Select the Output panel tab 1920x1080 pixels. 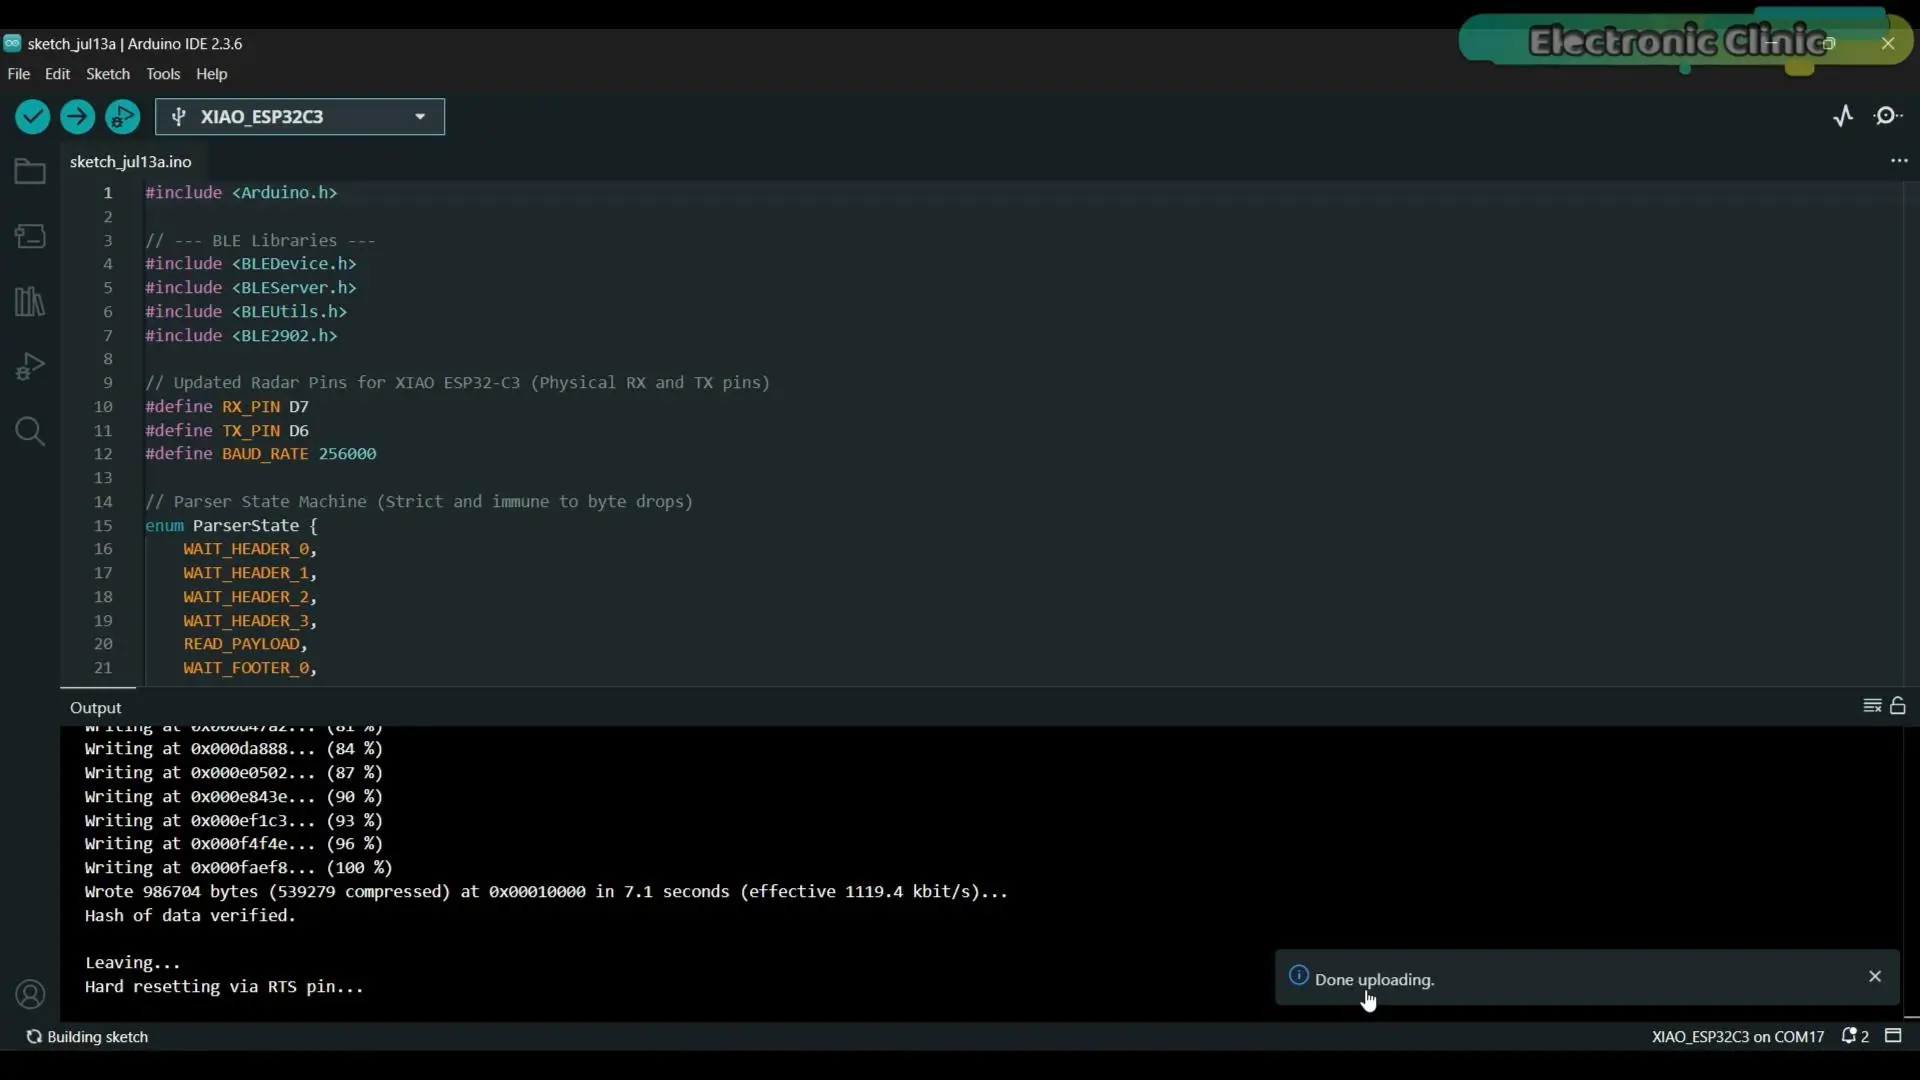tap(96, 708)
